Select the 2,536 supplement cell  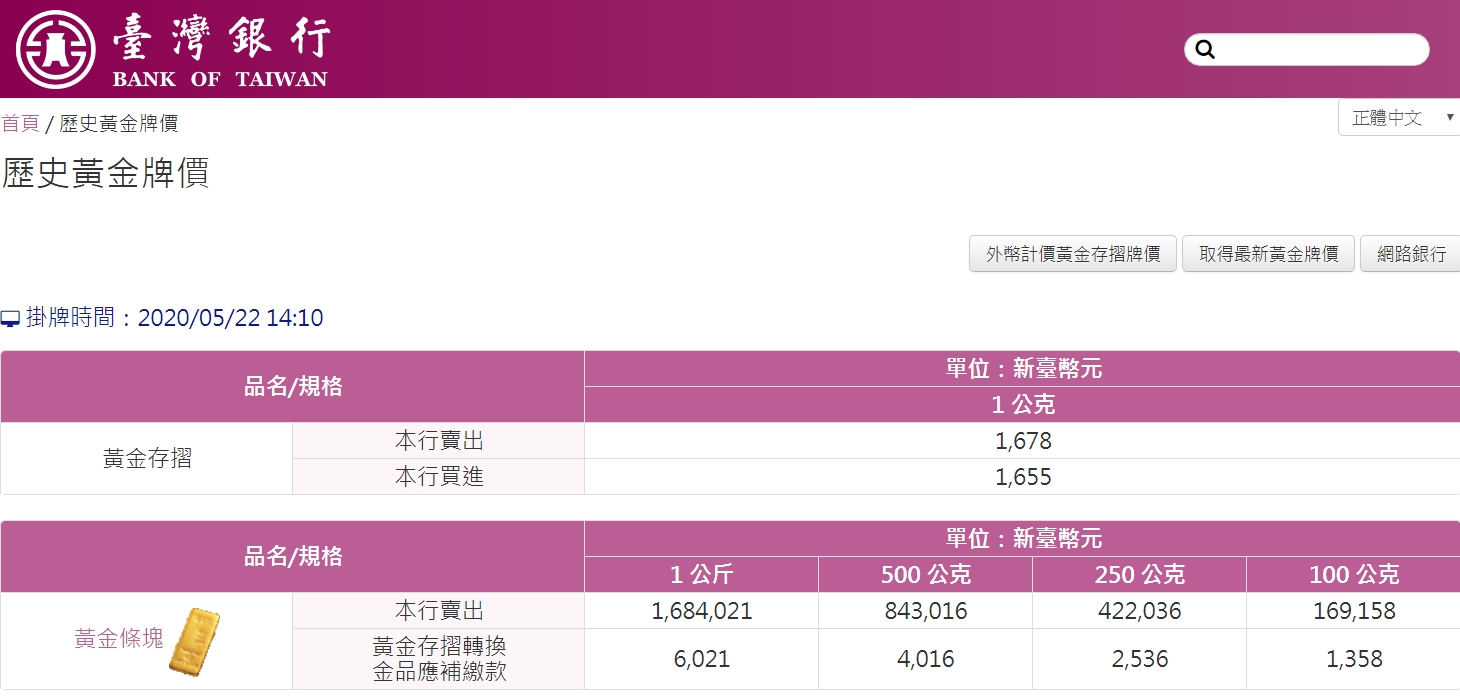click(x=1140, y=659)
